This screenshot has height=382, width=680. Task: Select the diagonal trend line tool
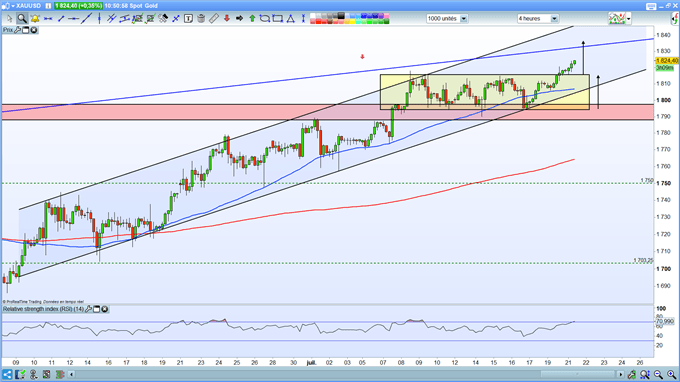86,19
